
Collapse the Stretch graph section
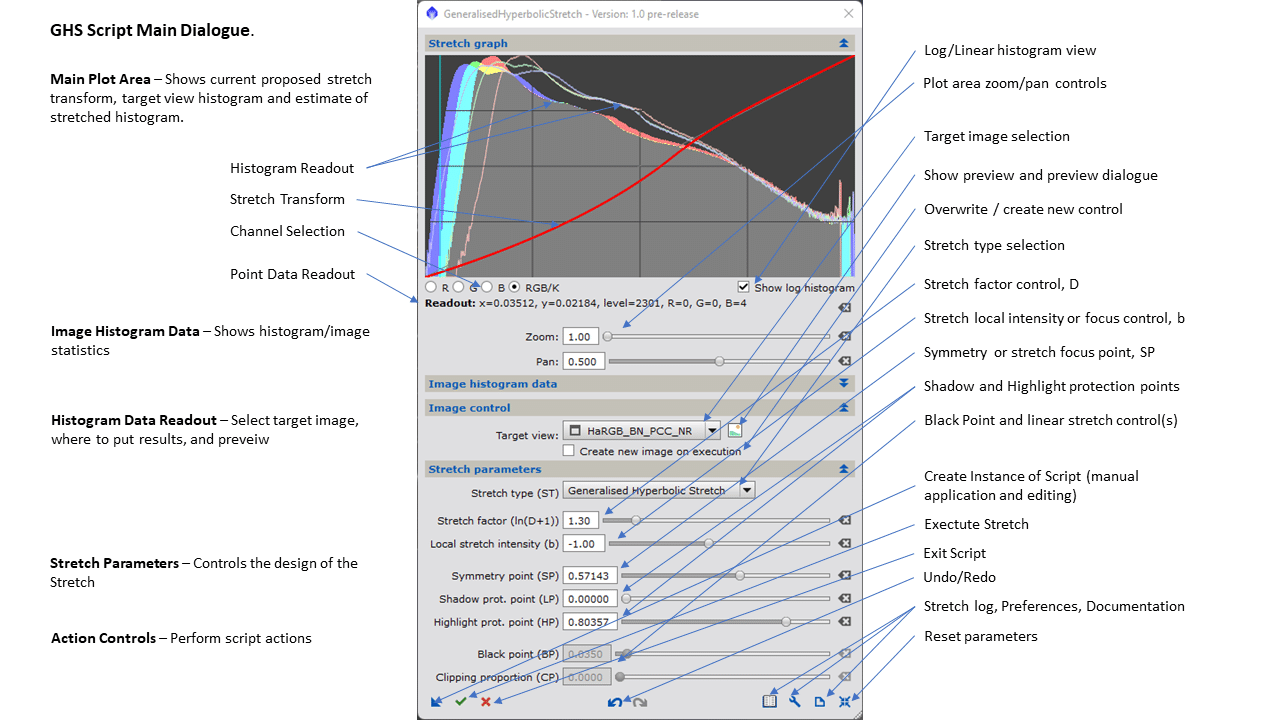click(x=844, y=43)
